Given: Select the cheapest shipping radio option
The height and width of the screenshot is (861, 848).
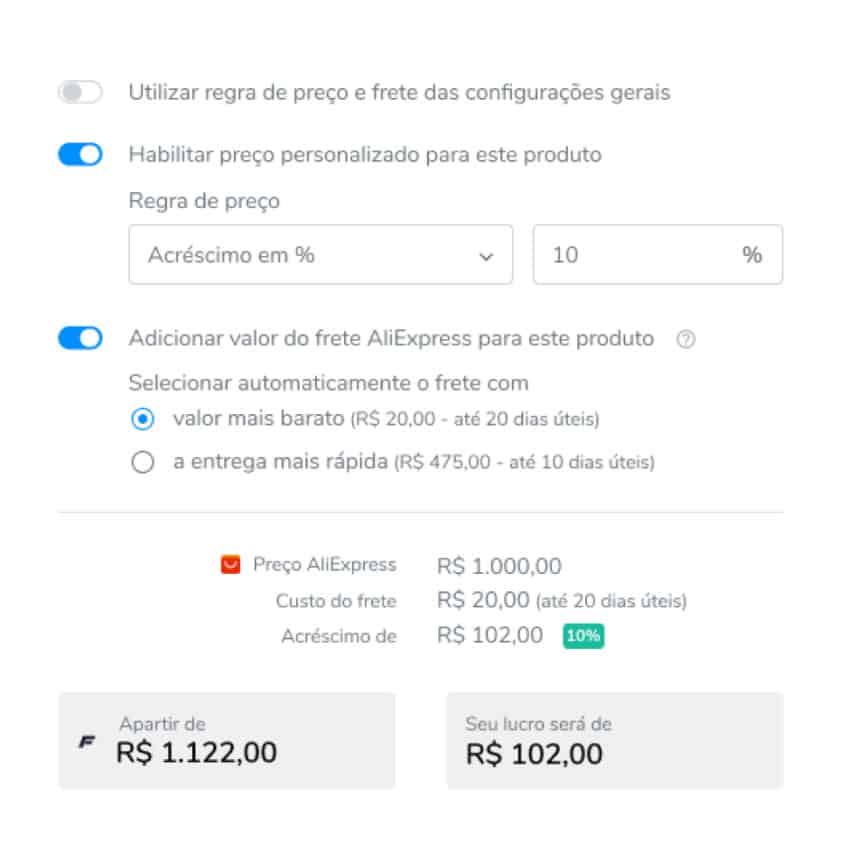Looking at the screenshot, I should coord(143,419).
